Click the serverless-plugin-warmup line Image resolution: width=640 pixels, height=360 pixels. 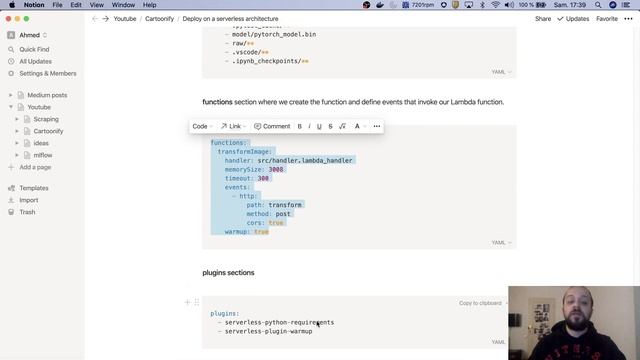[269, 331]
